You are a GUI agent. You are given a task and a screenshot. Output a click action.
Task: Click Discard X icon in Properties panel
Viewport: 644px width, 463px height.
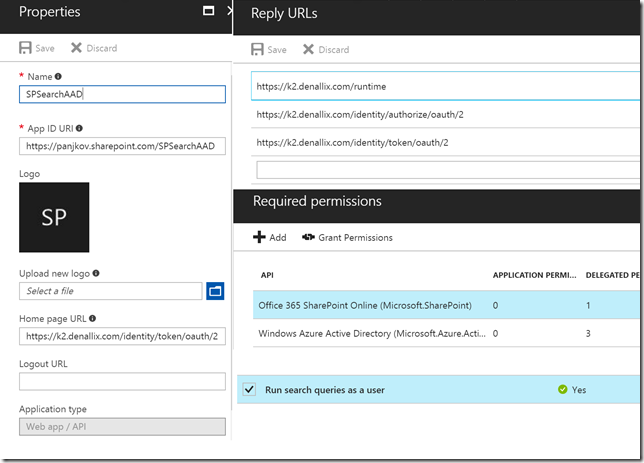(x=76, y=48)
